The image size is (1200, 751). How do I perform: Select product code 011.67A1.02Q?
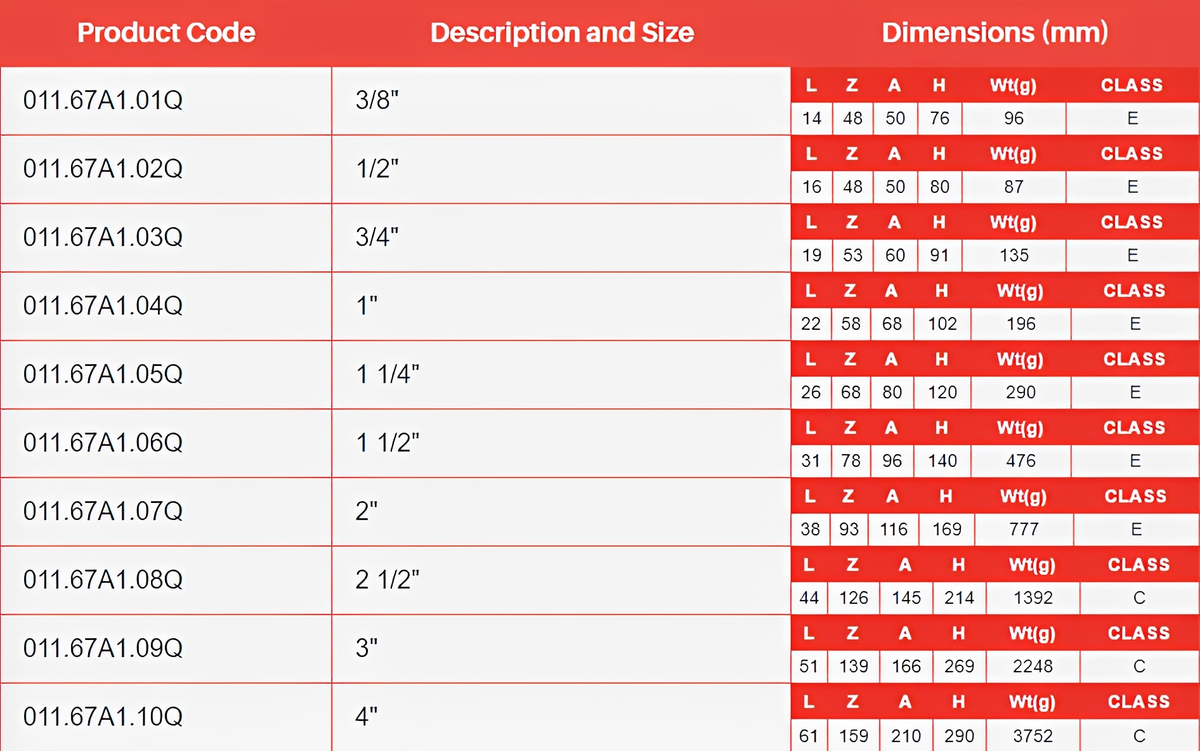pos(103,169)
